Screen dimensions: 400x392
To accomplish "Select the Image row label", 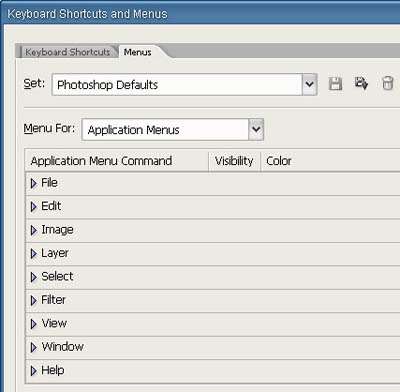I will click(57, 230).
